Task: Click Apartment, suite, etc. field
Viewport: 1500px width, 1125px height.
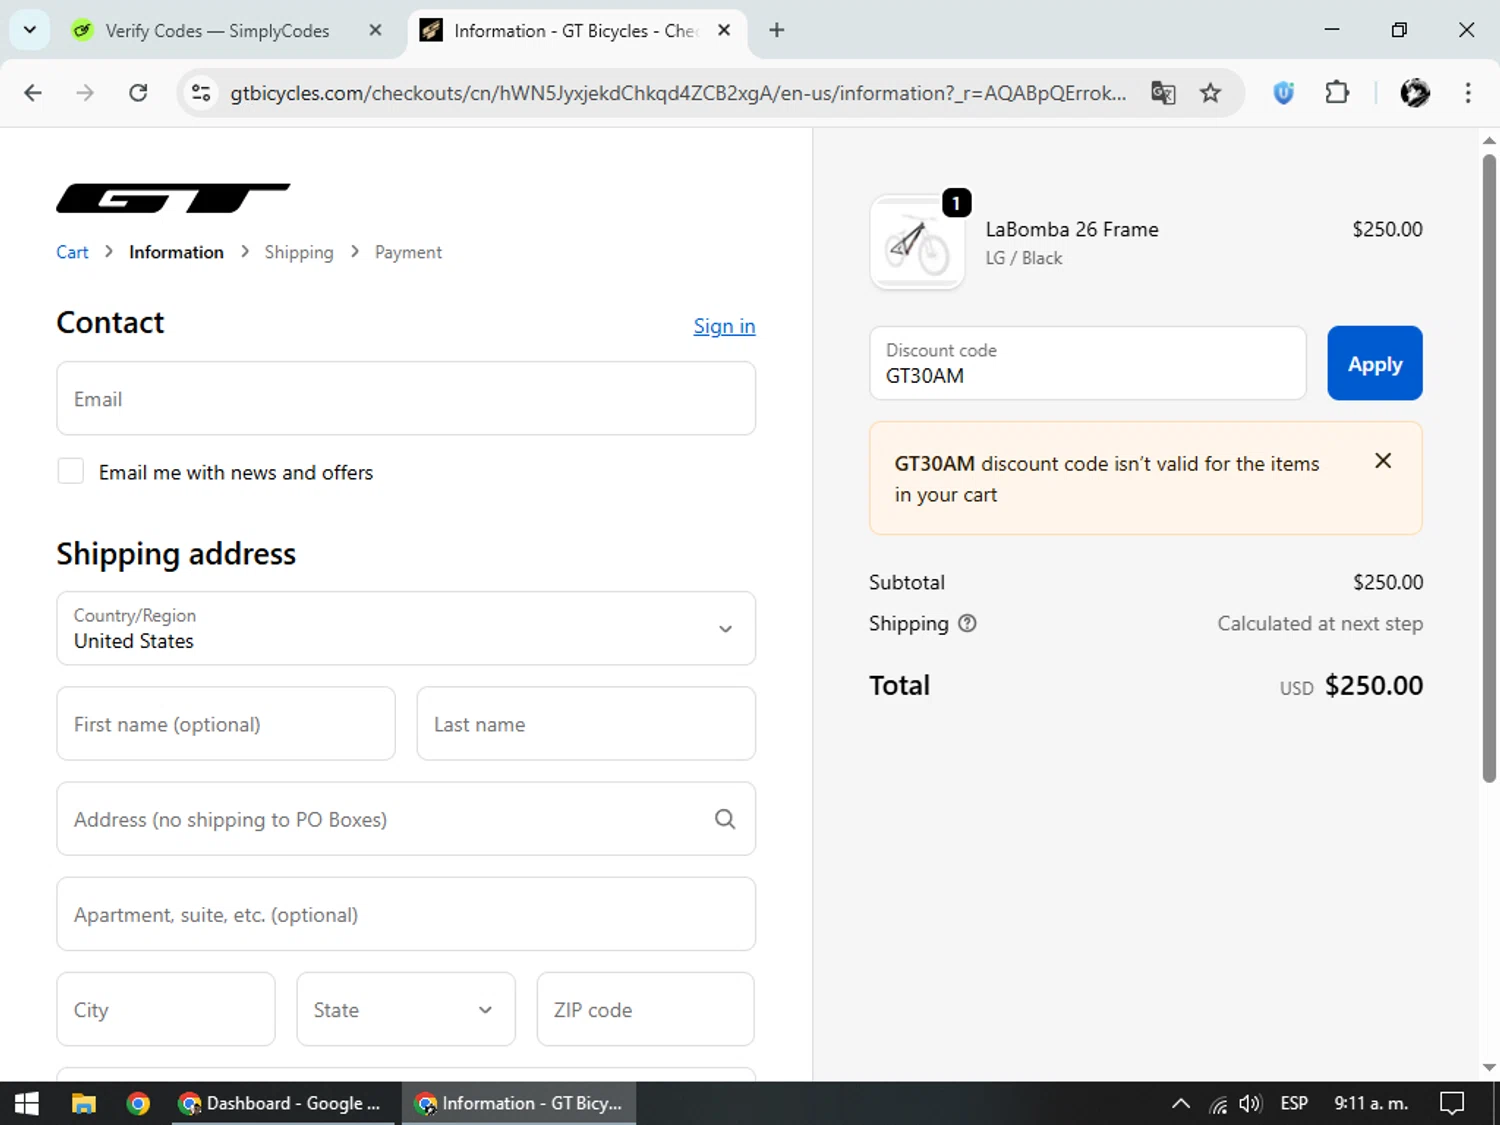Action: tap(406, 914)
